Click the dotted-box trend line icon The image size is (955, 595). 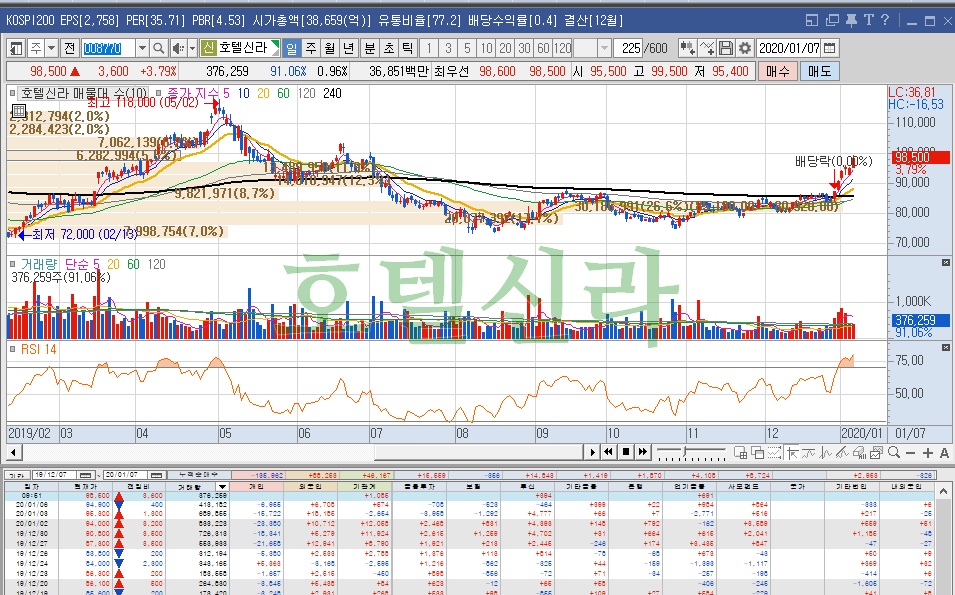coord(775,452)
